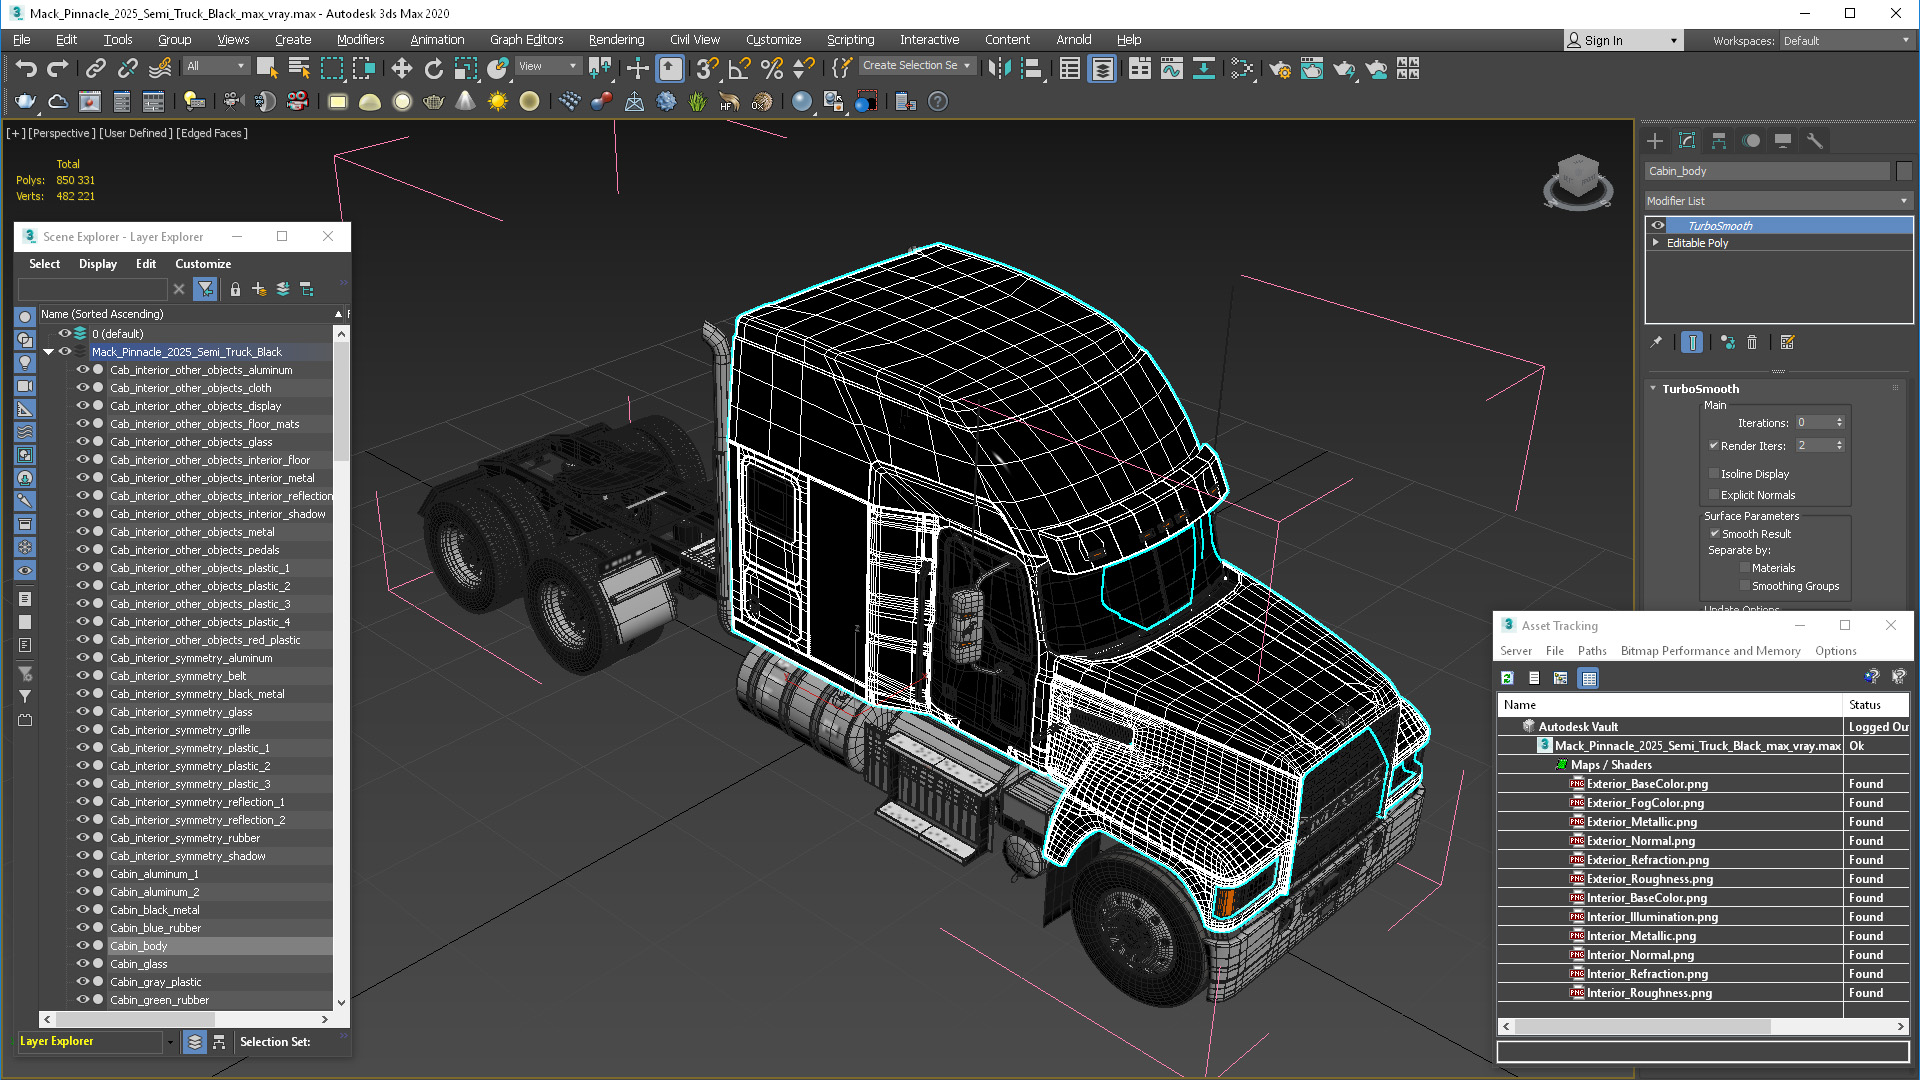
Task: Click Iterations spinner arrows
Action: pyautogui.click(x=1839, y=422)
